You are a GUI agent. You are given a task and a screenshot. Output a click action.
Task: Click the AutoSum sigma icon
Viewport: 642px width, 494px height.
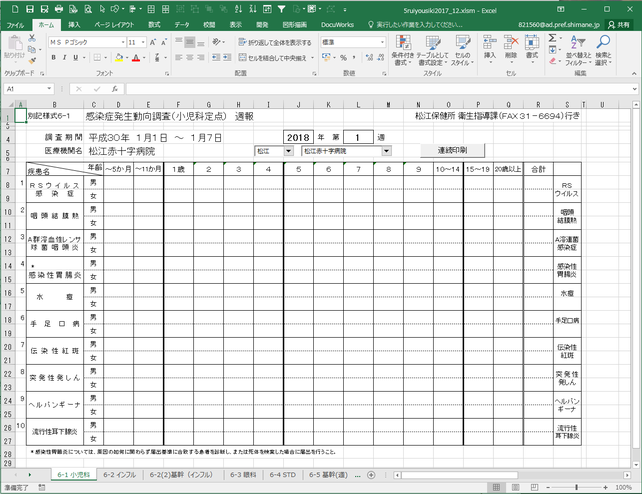[x=552, y=38]
